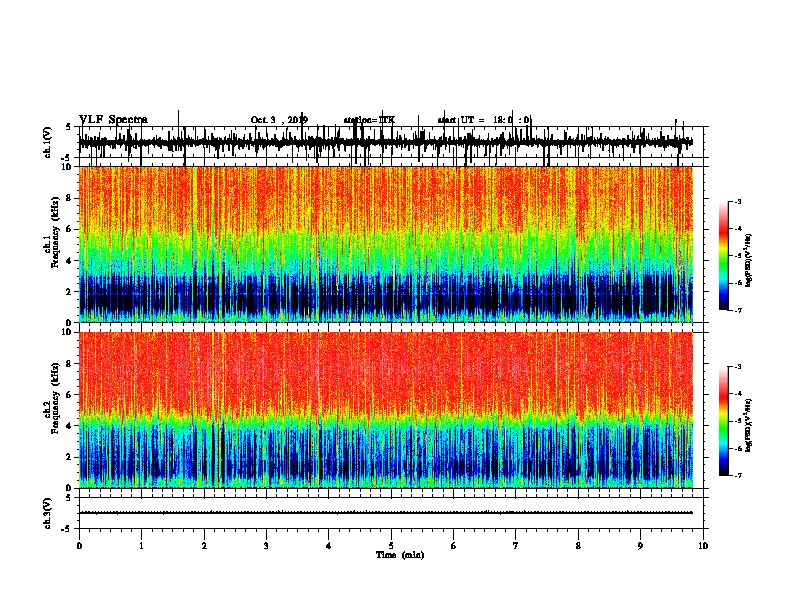Image resolution: width=792 pixels, height=612 pixels.
Task: Click the "-3" value on ch.2 color bar
Action: click(x=737, y=367)
